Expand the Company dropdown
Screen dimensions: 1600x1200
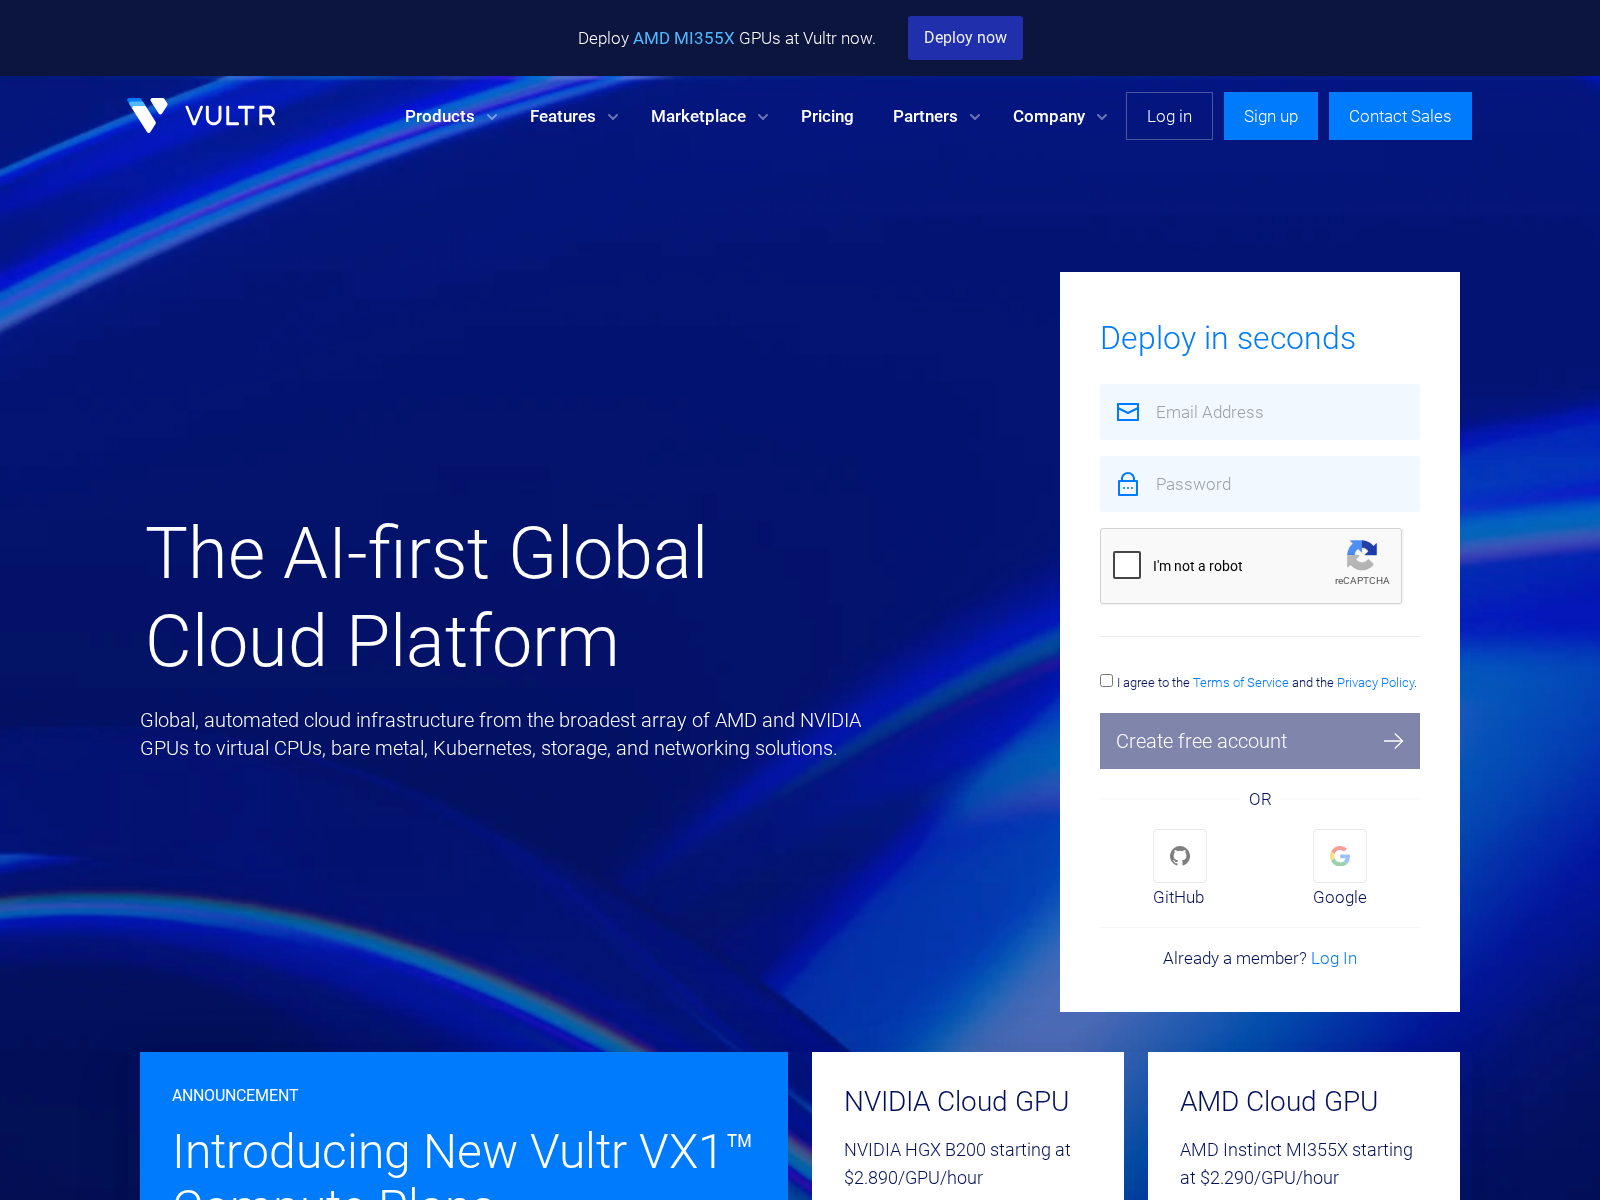coord(1048,116)
